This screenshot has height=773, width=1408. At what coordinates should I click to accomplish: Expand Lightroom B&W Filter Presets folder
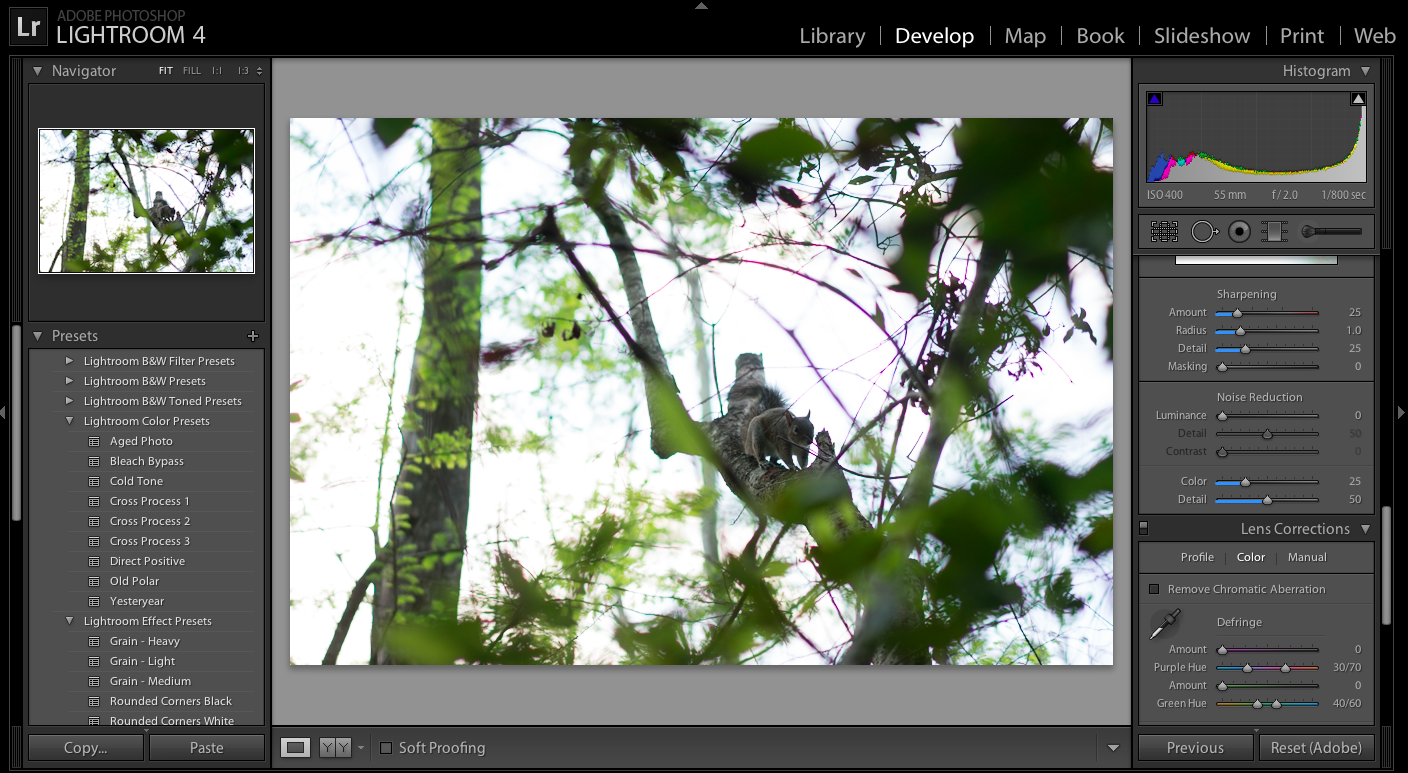pos(69,361)
